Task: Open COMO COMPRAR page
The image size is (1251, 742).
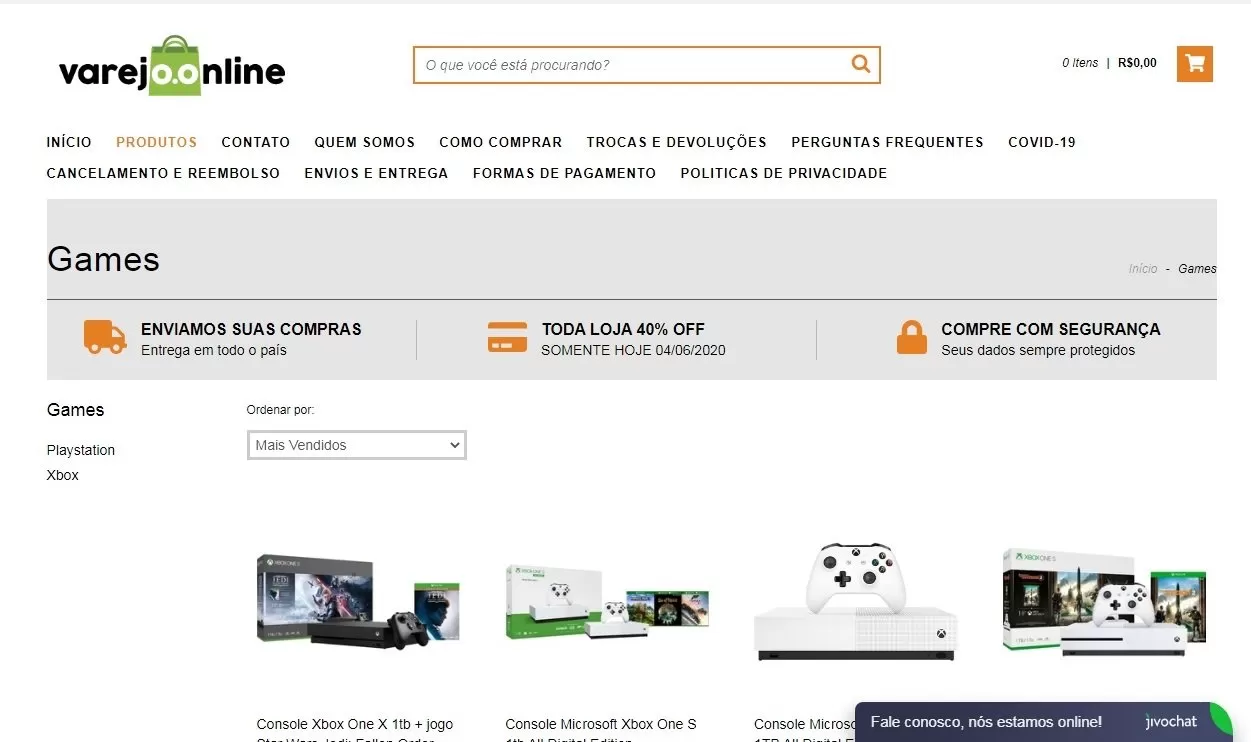Action: point(501,142)
